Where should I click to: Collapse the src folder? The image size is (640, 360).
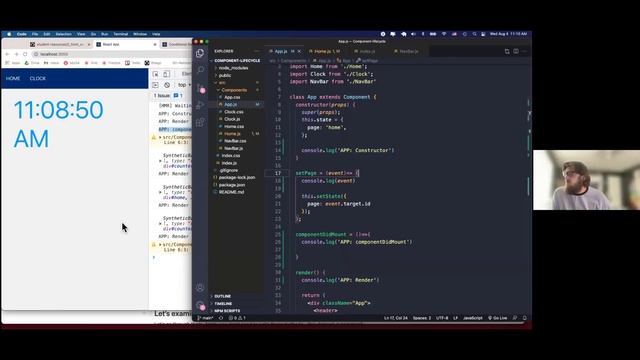click(222, 83)
